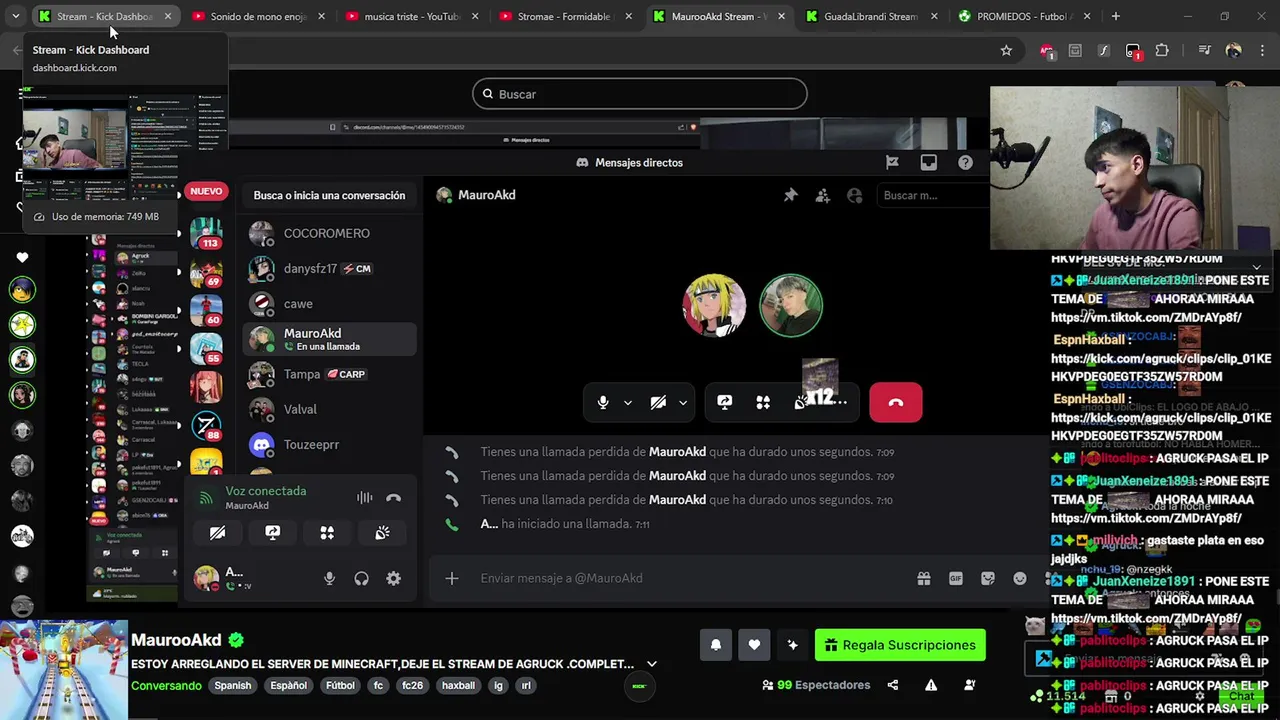Viewport: 1280px width, 720px height.
Task: Report stream with the warning triangle icon
Action: pos(931,685)
